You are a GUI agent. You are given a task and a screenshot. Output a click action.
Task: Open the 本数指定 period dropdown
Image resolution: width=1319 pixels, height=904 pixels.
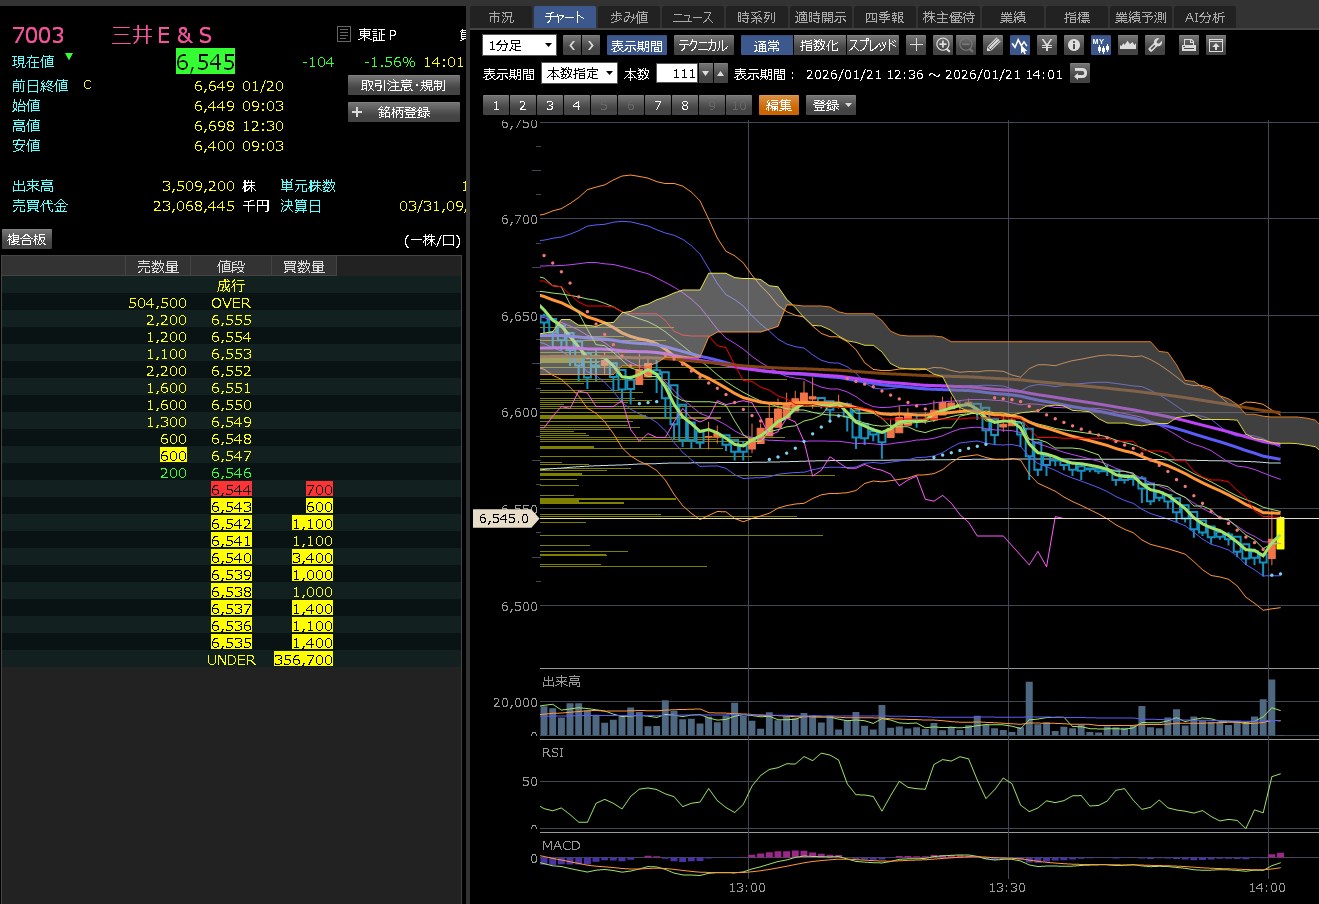click(x=579, y=74)
